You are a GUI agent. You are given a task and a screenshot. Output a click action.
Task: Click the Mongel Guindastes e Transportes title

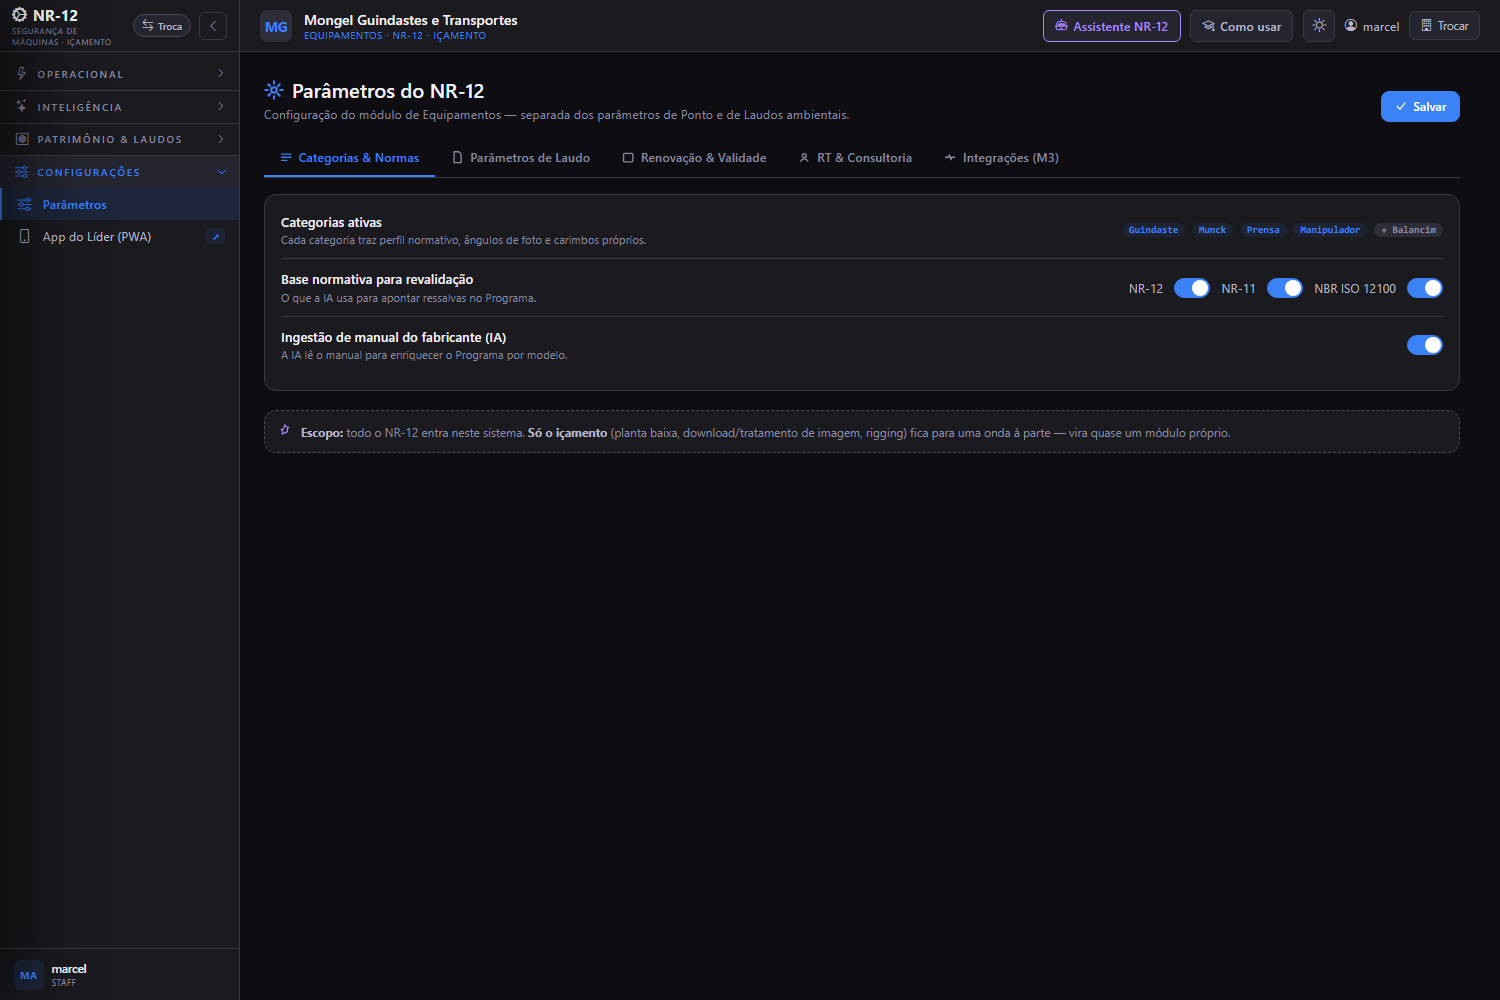click(x=411, y=20)
